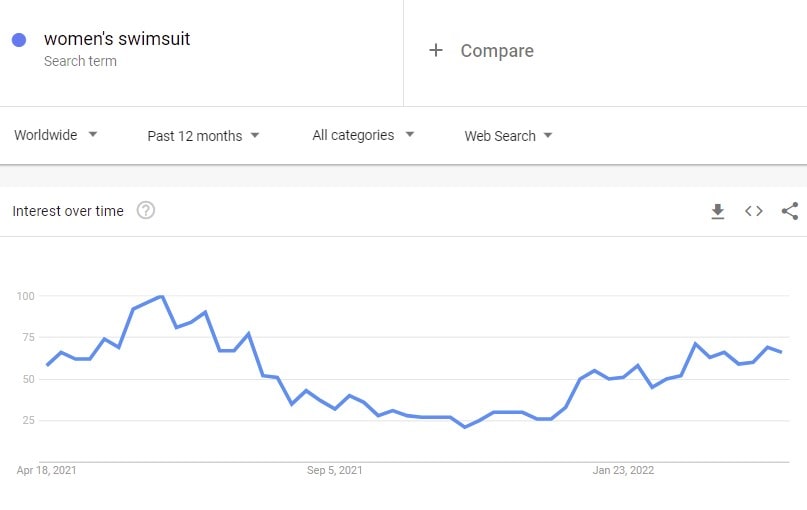Select the Apr 18, 2021 axis date
The image size is (807, 510).
pos(47,470)
